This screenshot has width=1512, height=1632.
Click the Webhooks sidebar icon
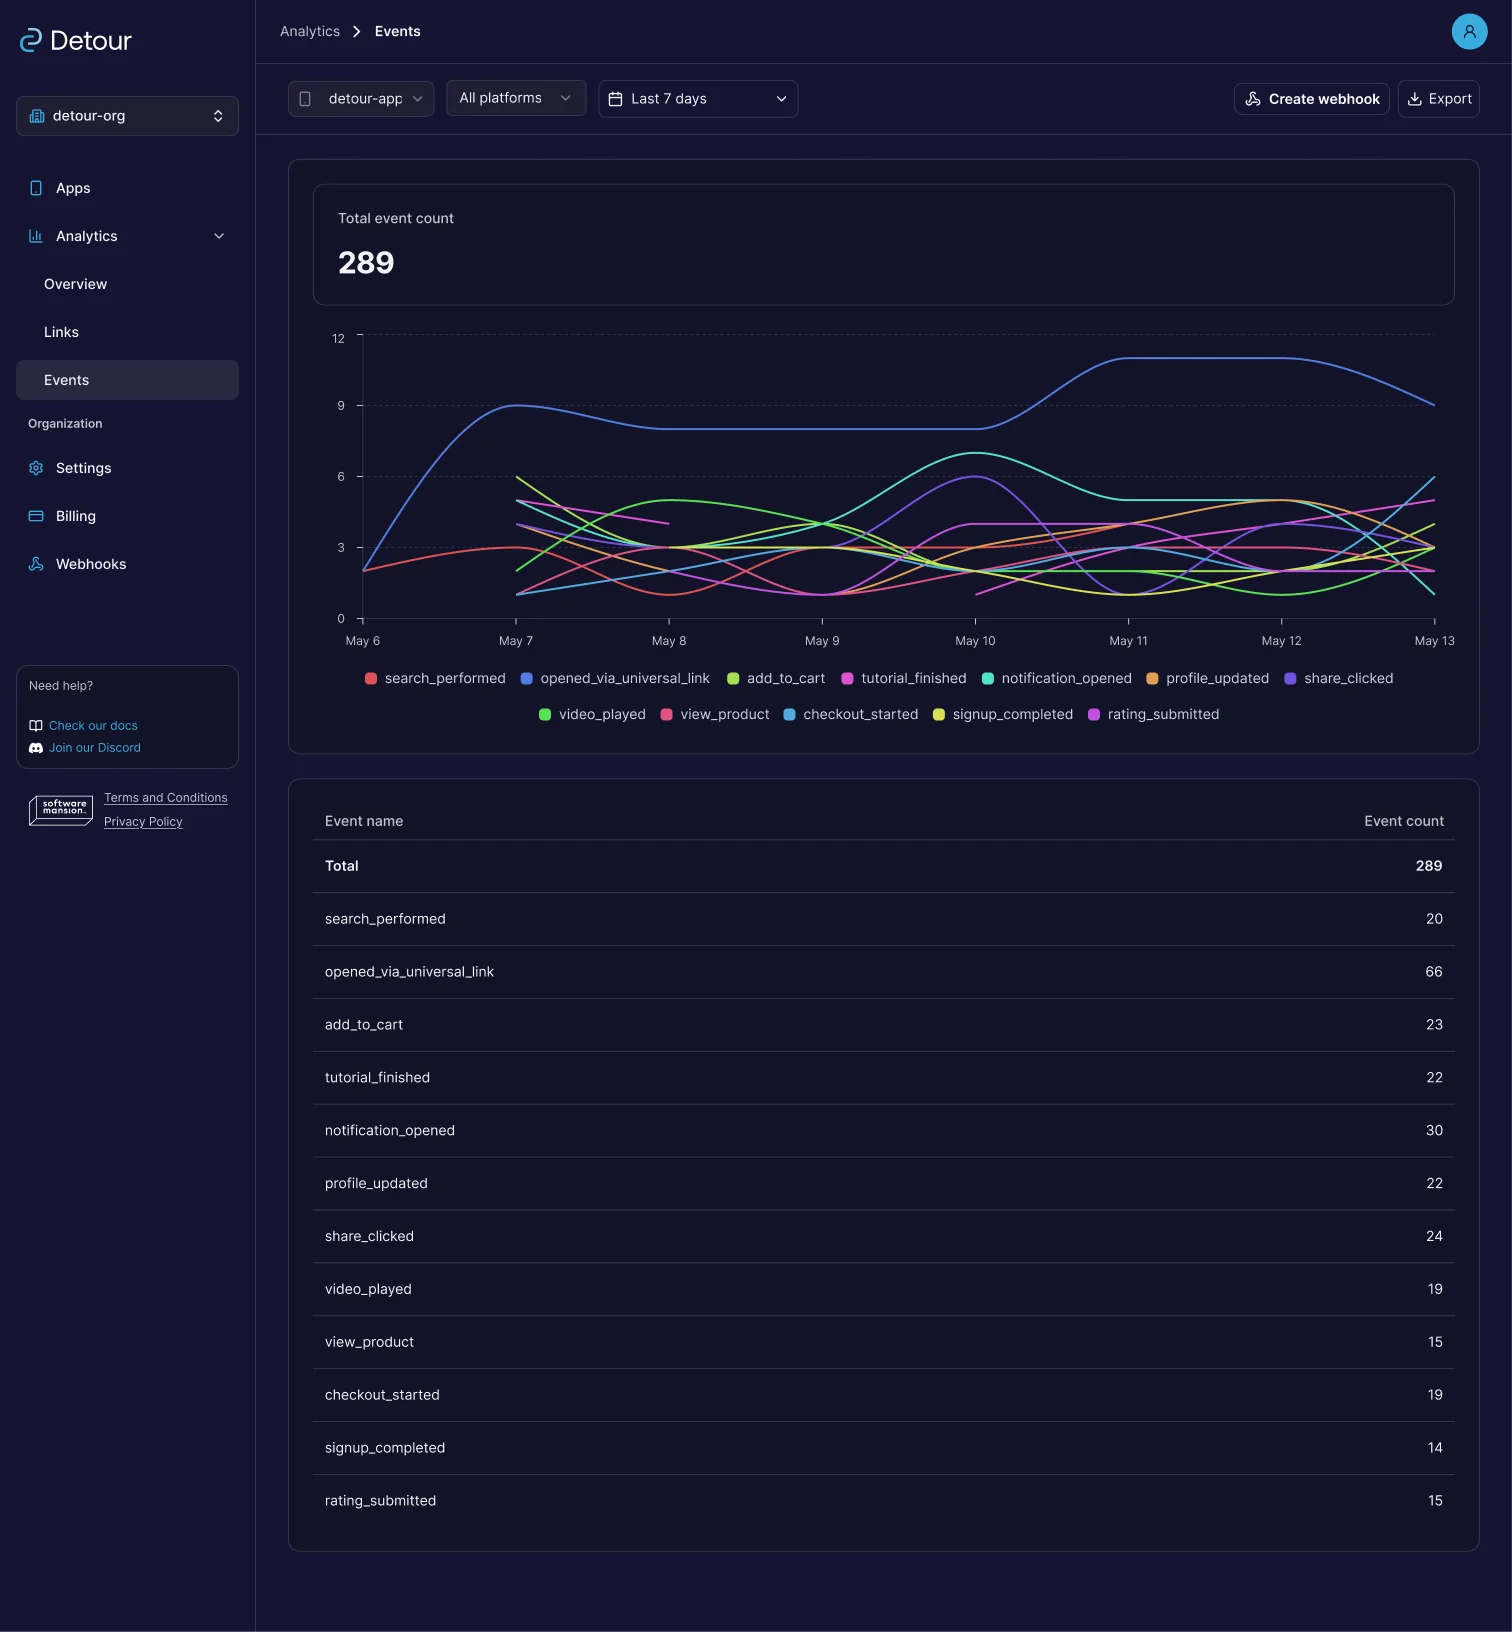click(36, 564)
